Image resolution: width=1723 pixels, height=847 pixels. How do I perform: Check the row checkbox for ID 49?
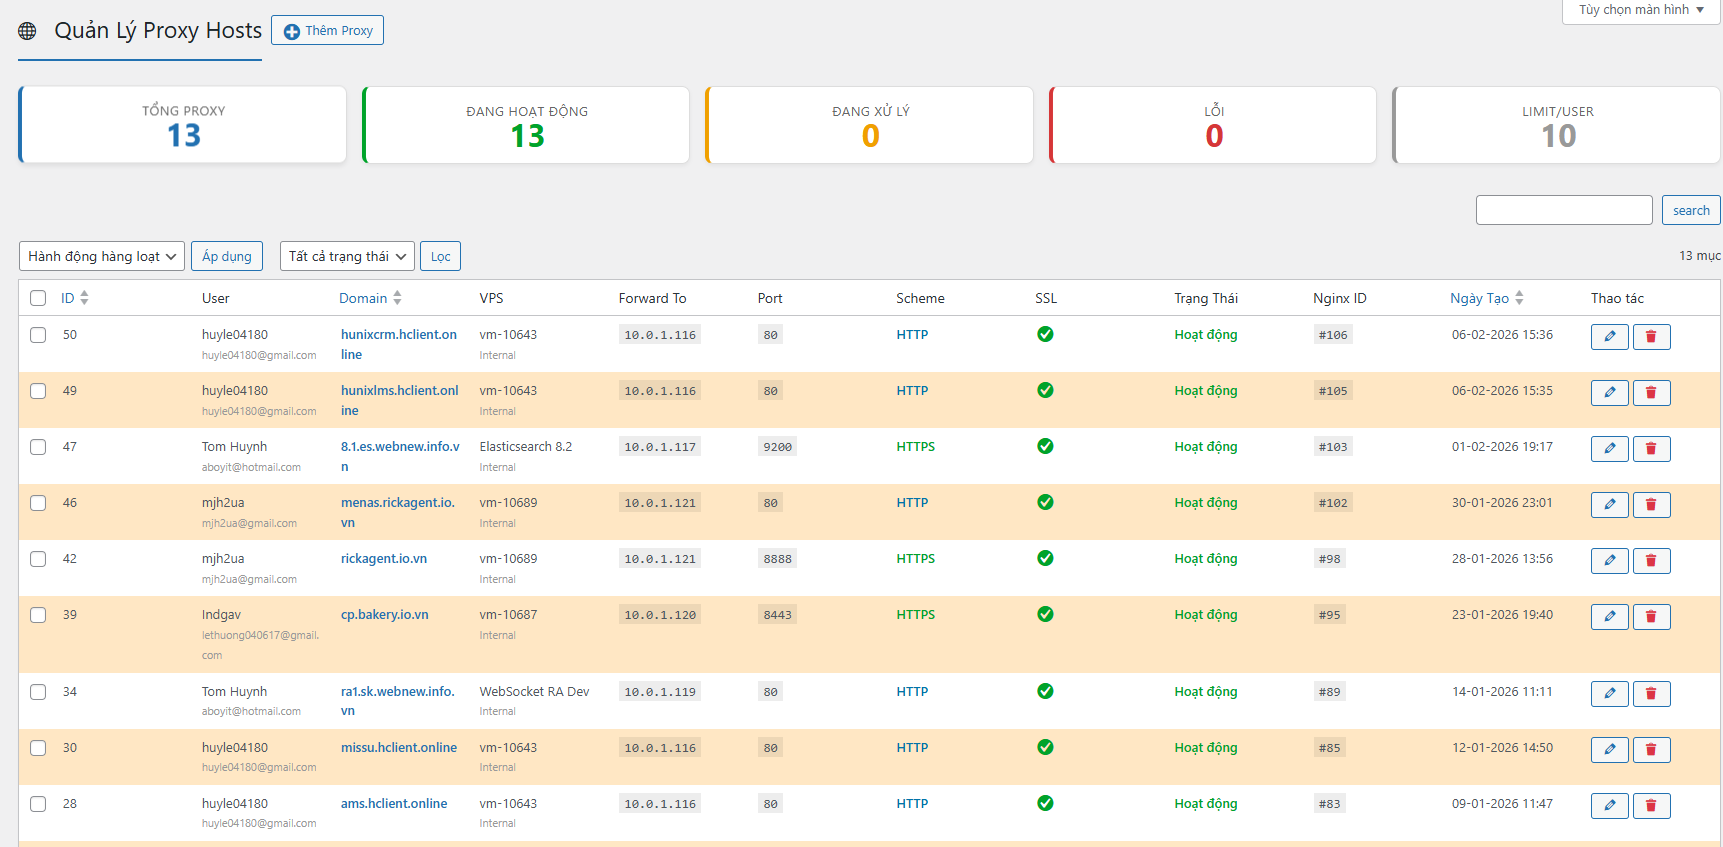pos(38,391)
